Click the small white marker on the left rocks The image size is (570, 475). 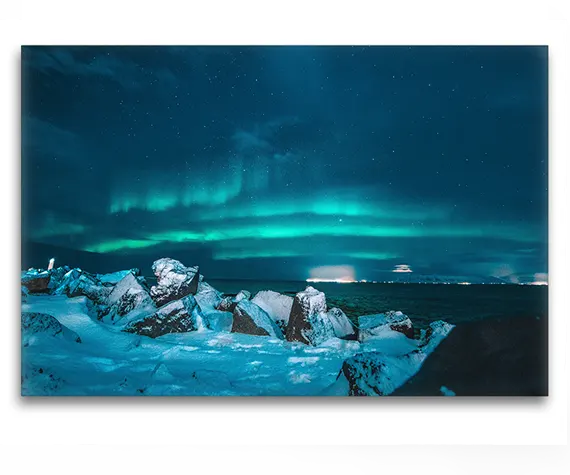click(51, 263)
